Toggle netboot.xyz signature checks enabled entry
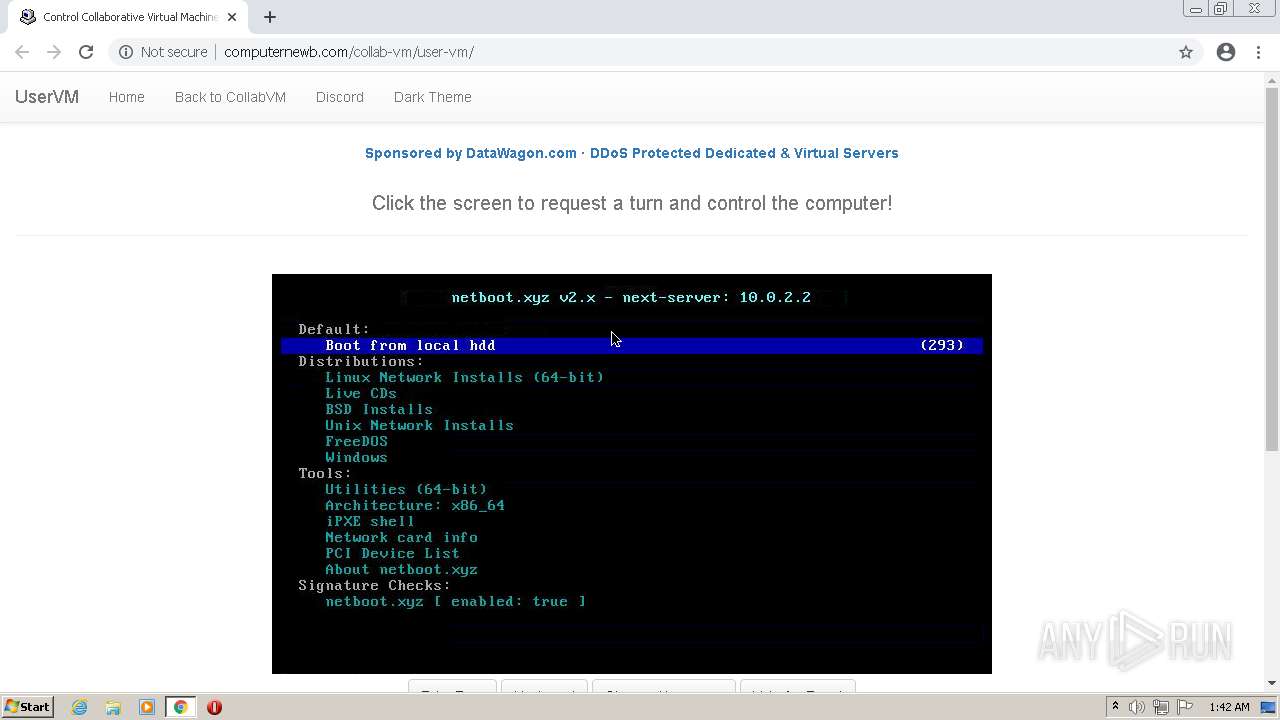This screenshot has height=720, width=1280. pos(455,601)
